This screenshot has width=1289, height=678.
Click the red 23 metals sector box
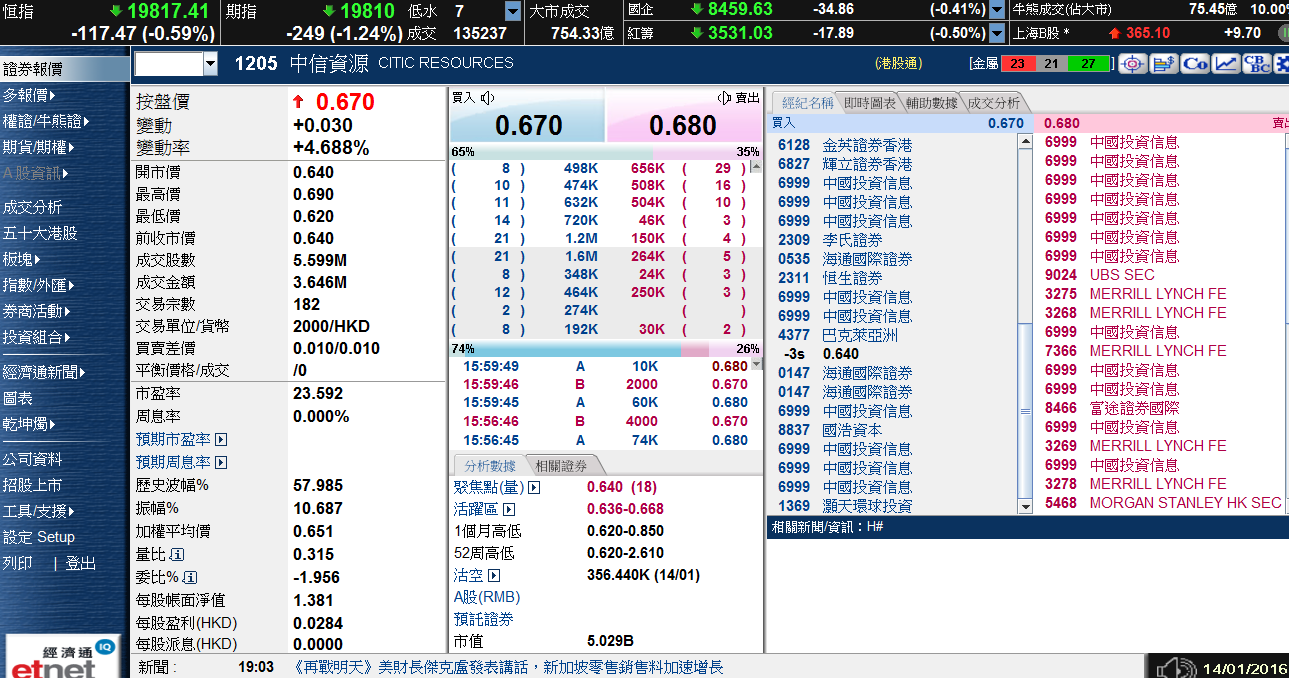1017,64
